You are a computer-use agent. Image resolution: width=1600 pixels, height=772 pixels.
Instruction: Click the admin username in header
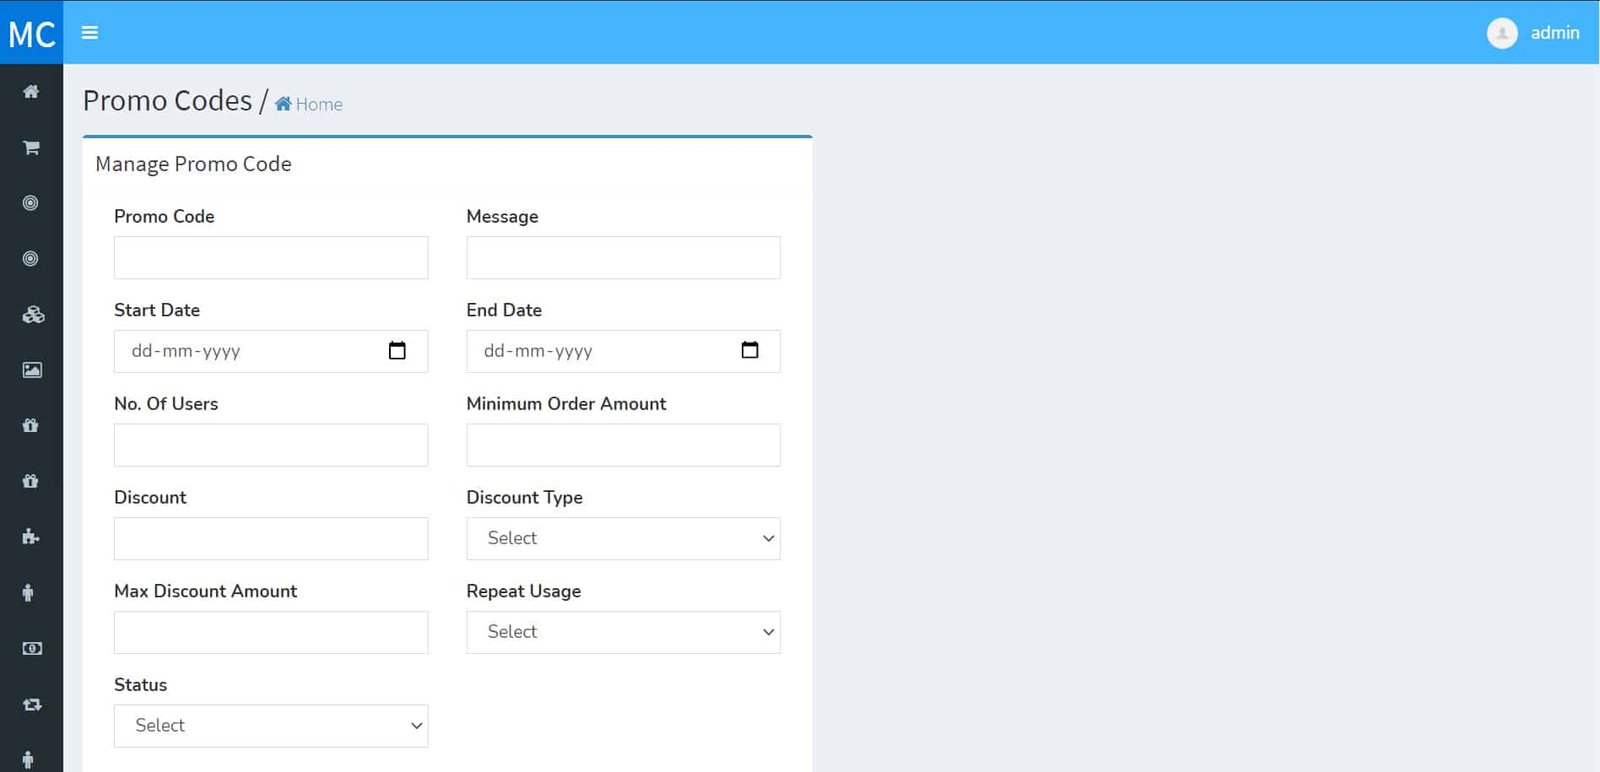click(1554, 33)
